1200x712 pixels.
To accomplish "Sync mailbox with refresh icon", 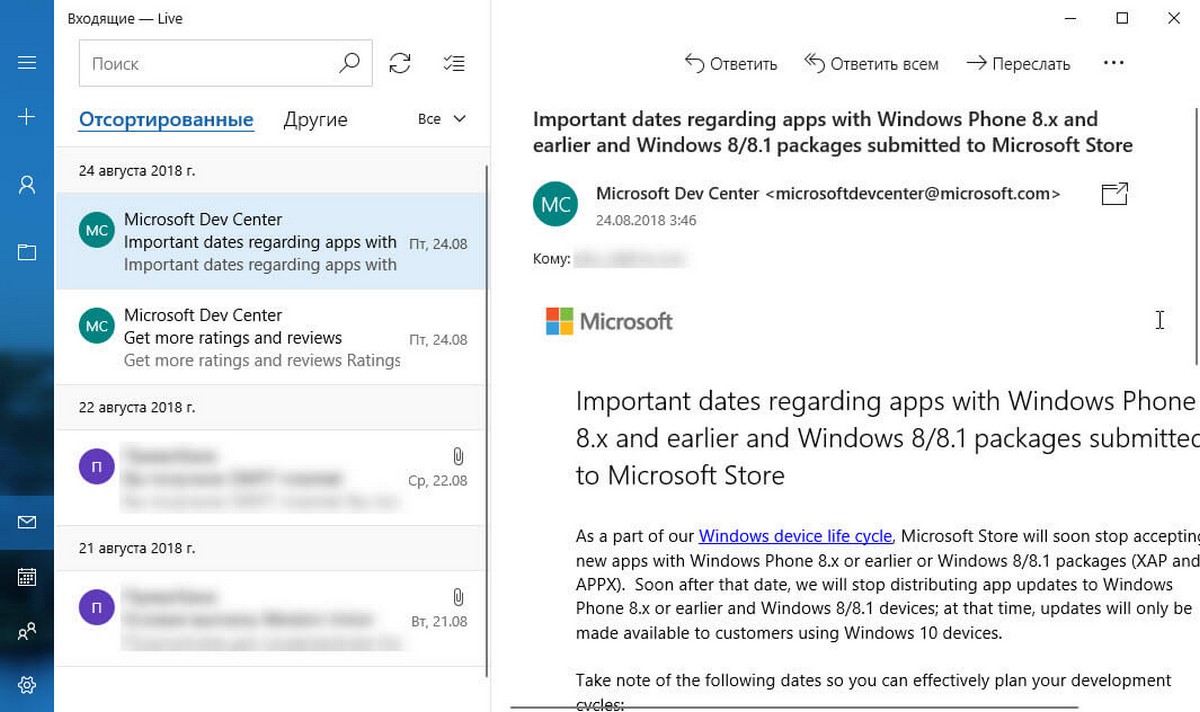I will coord(400,63).
